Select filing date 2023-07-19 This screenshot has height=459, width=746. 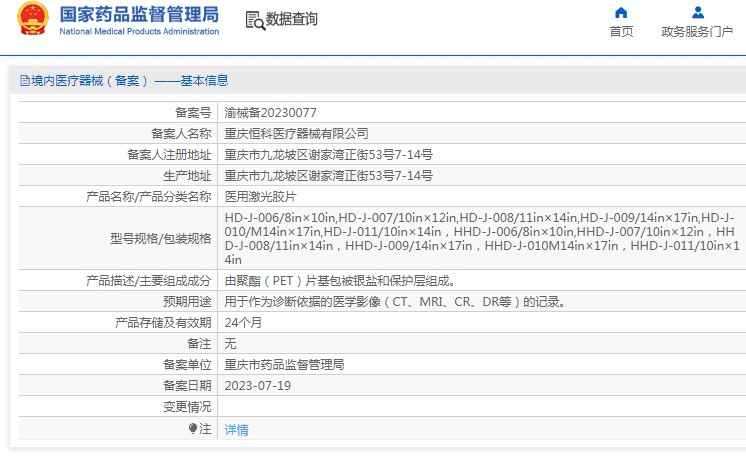[x=257, y=385]
